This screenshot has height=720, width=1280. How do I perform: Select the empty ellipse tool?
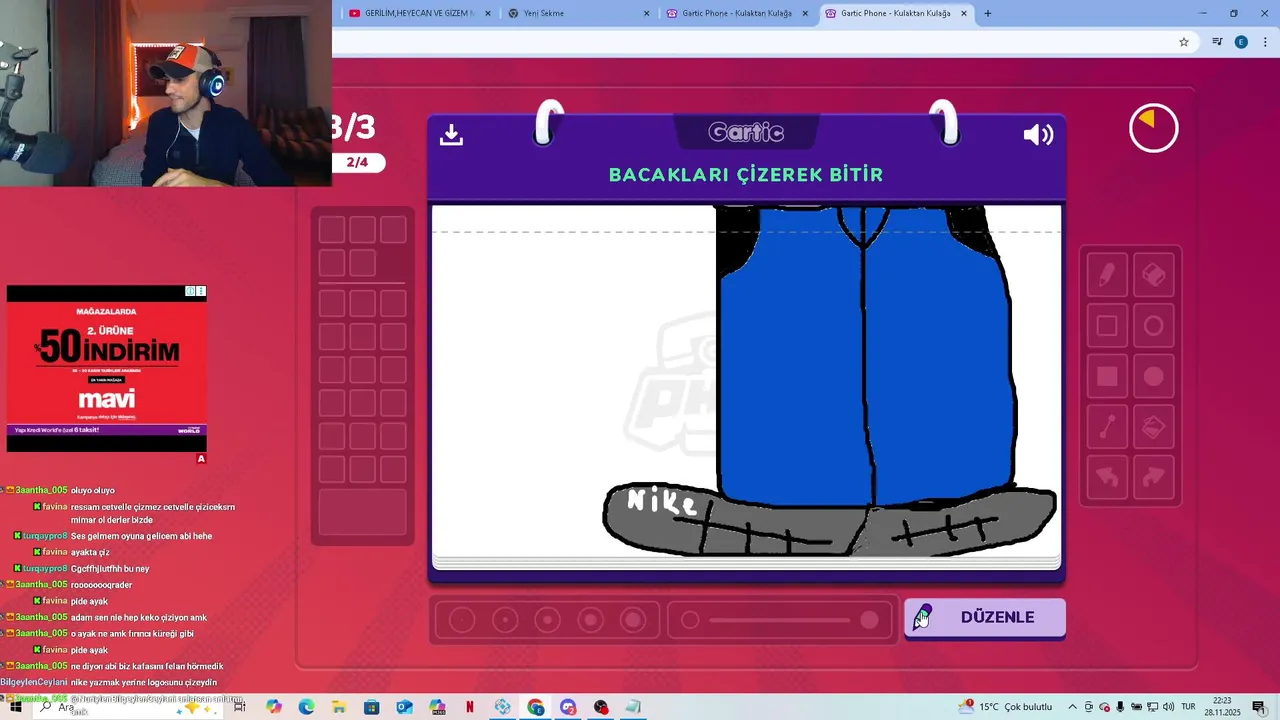(x=1154, y=326)
